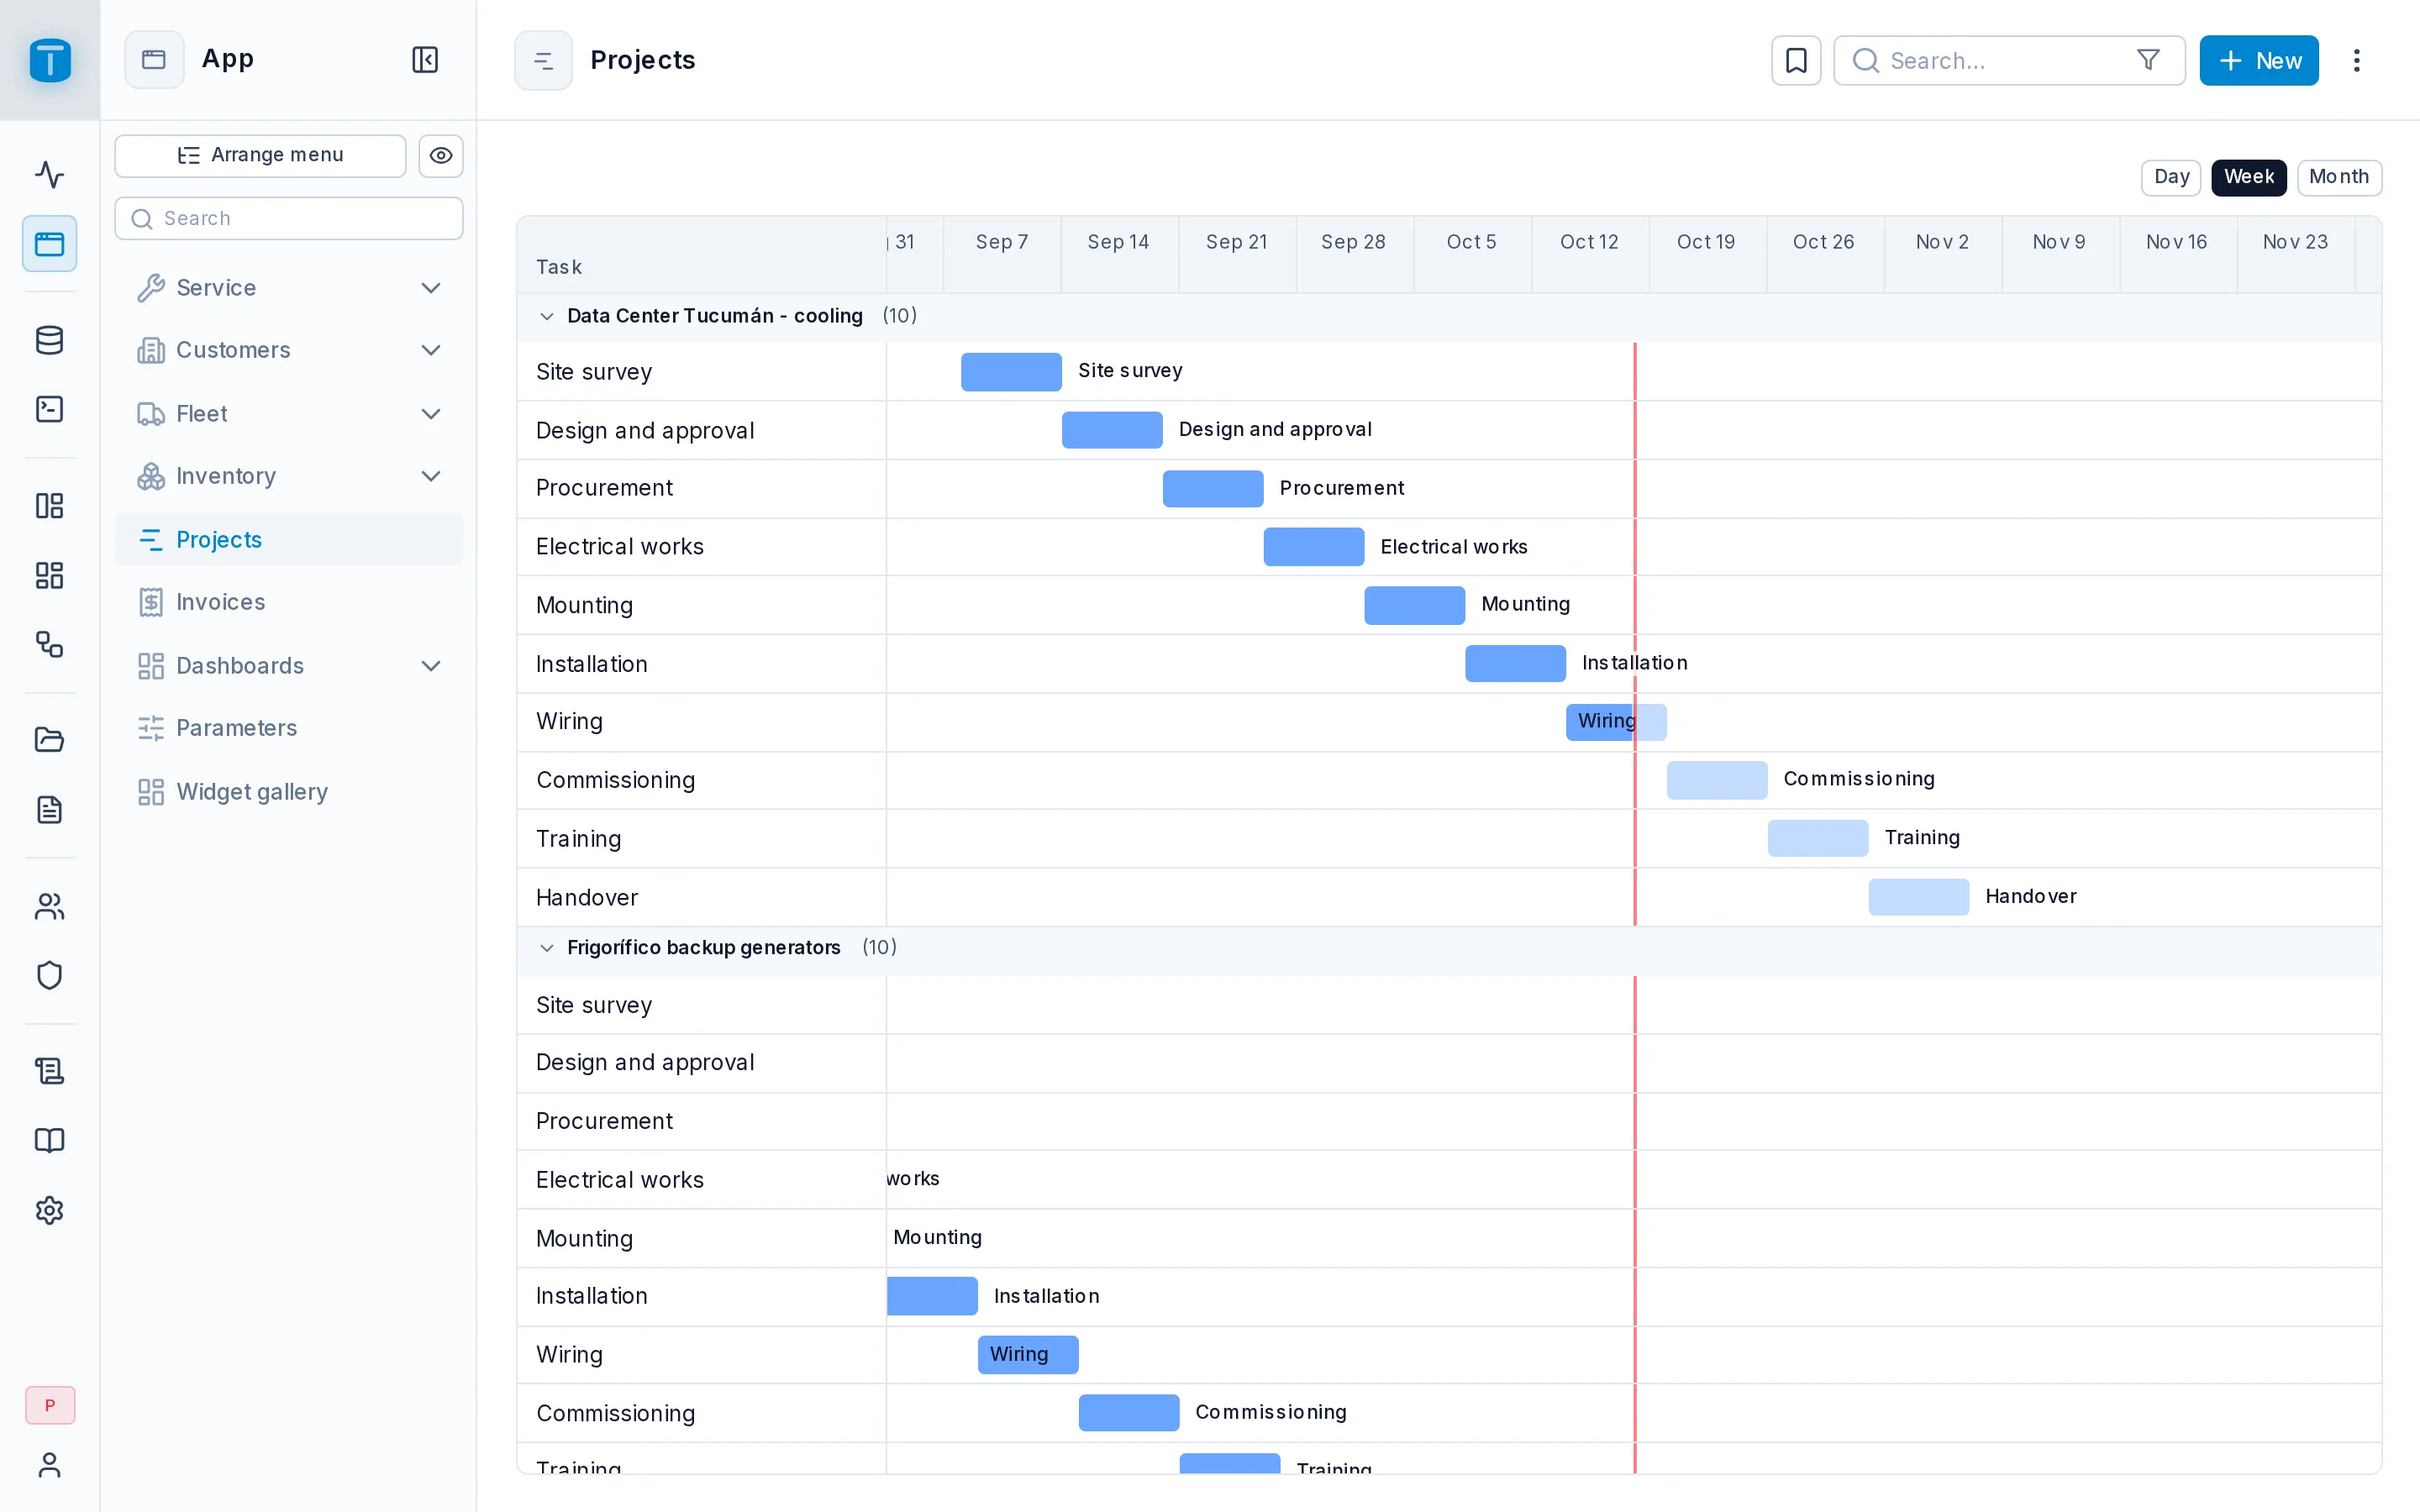2420x1512 pixels.
Task: Open the Customers menu item
Action: [x=289, y=350]
